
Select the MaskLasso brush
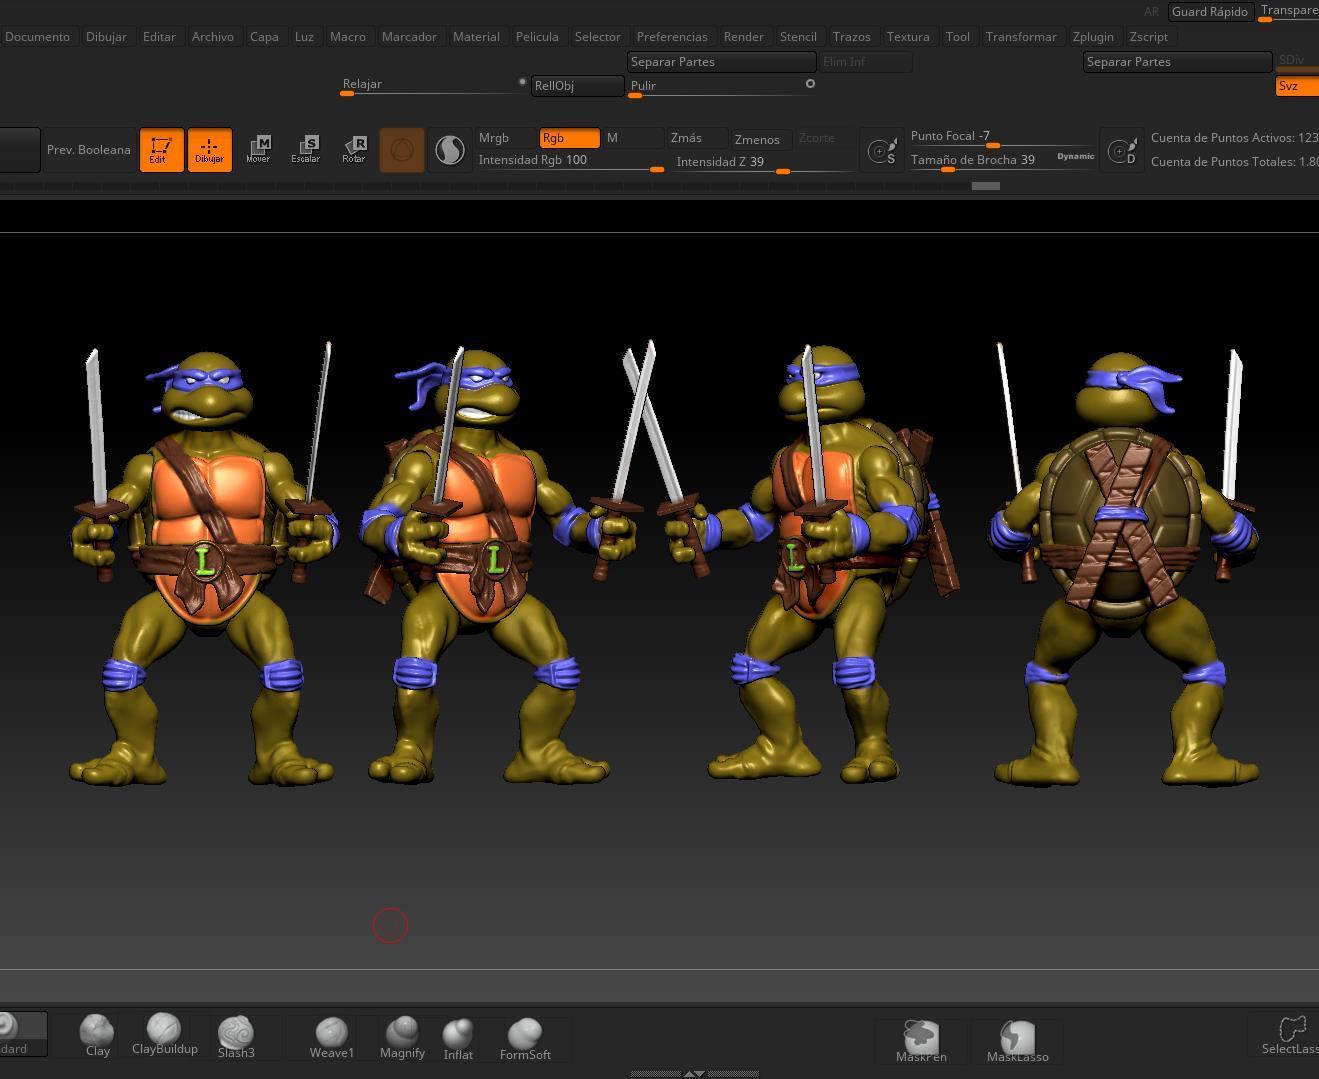click(x=1017, y=1041)
